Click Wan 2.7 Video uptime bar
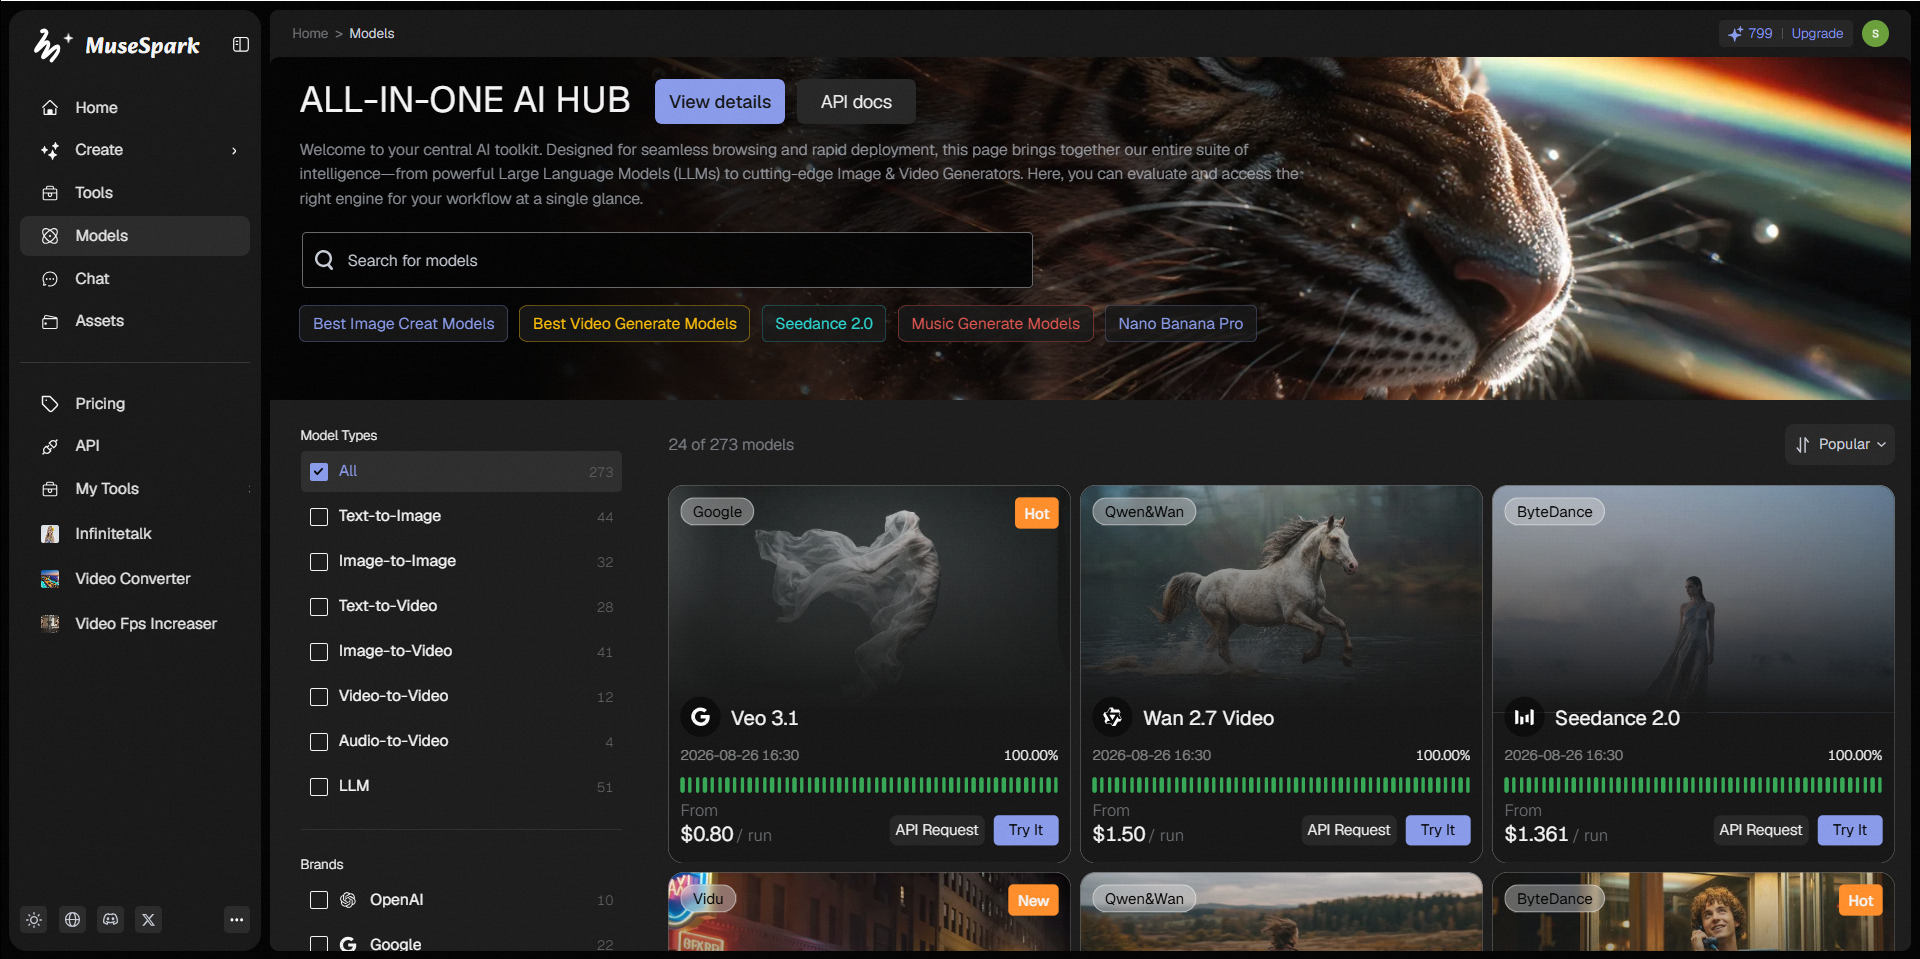Viewport: 1920px width, 959px height. tap(1281, 785)
